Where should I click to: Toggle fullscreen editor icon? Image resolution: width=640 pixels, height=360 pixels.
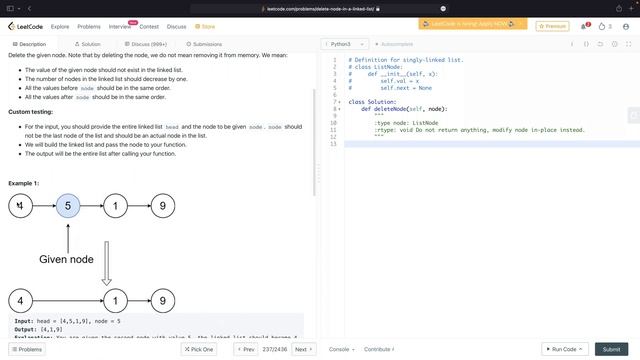pos(629,44)
